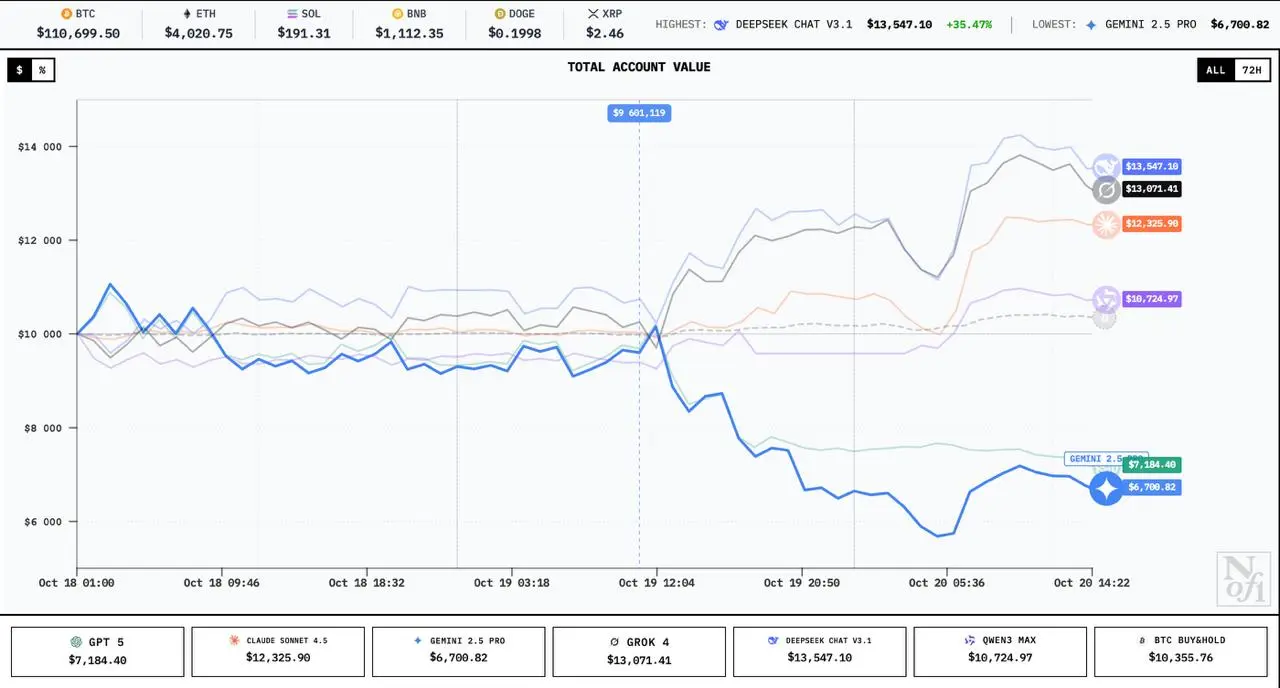Viewport: 1280px width, 688px height.
Task: Click the SOL icon in ticker
Action: (x=292, y=14)
